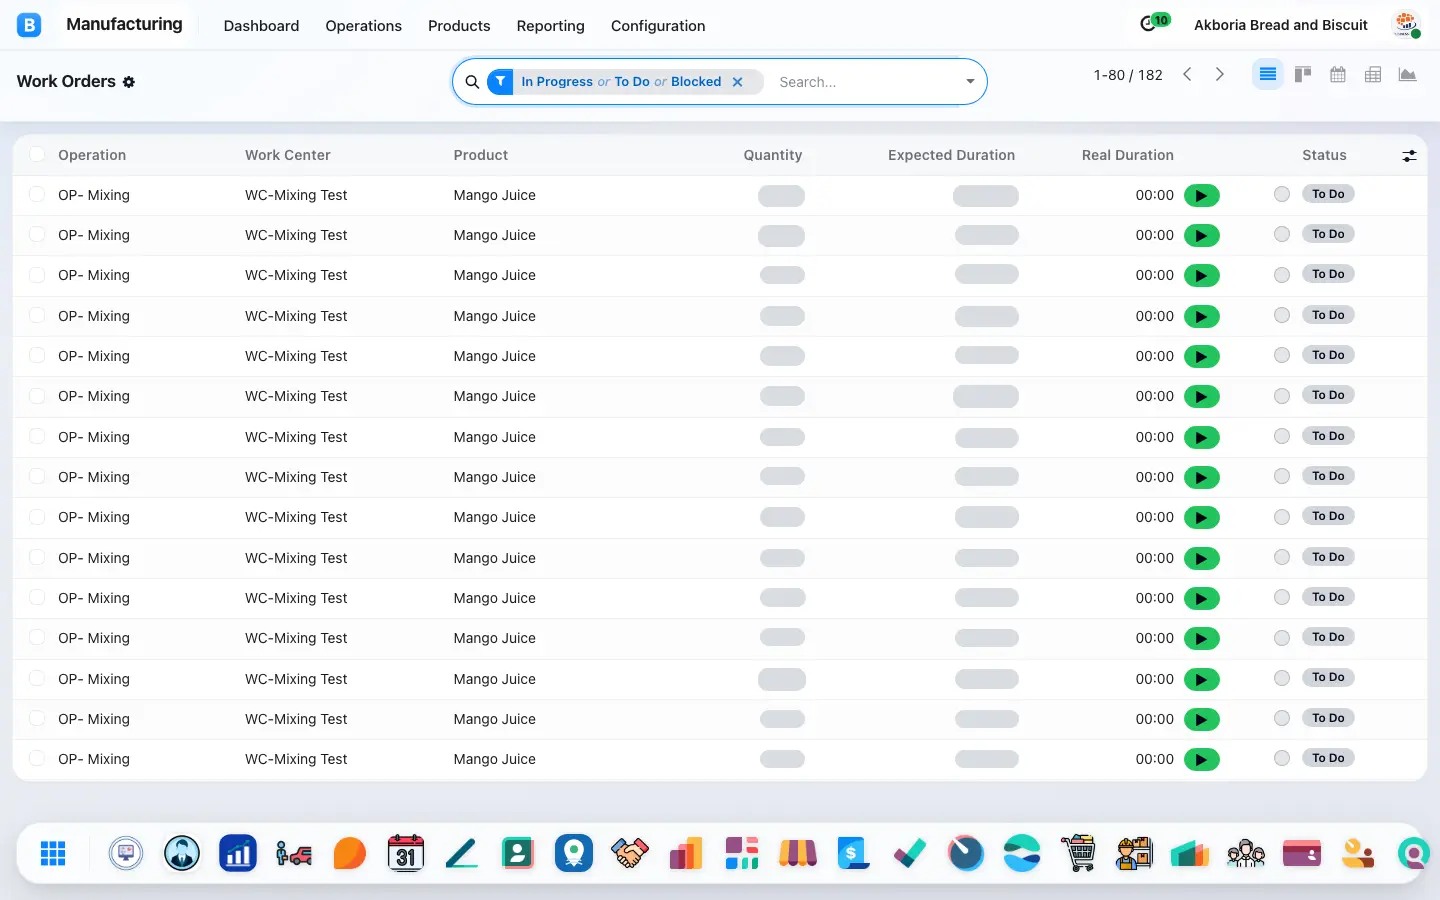Expand the search options dropdown arrow

click(x=970, y=82)
